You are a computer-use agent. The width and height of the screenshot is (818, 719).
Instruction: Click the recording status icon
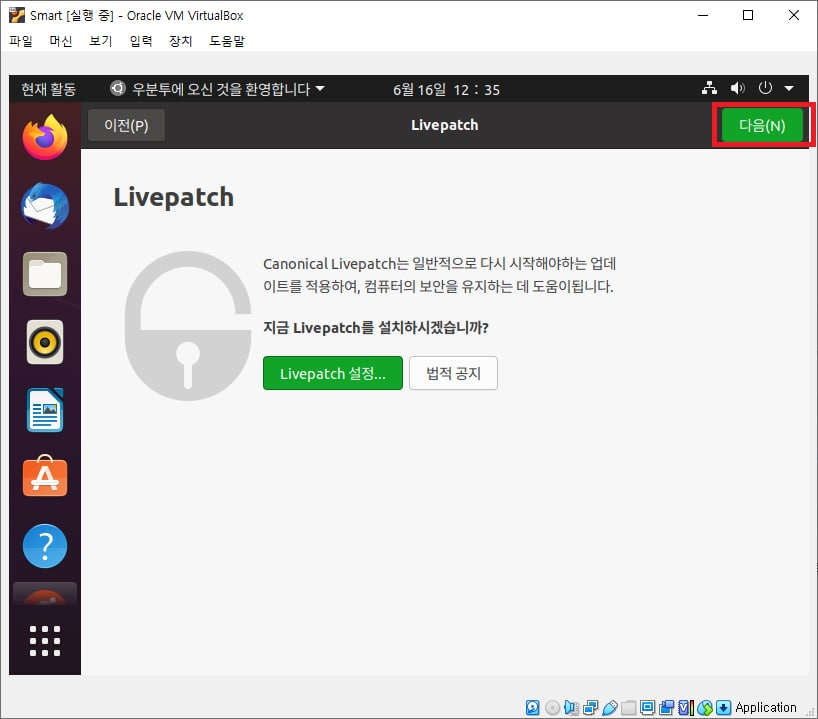click(667, 708)
